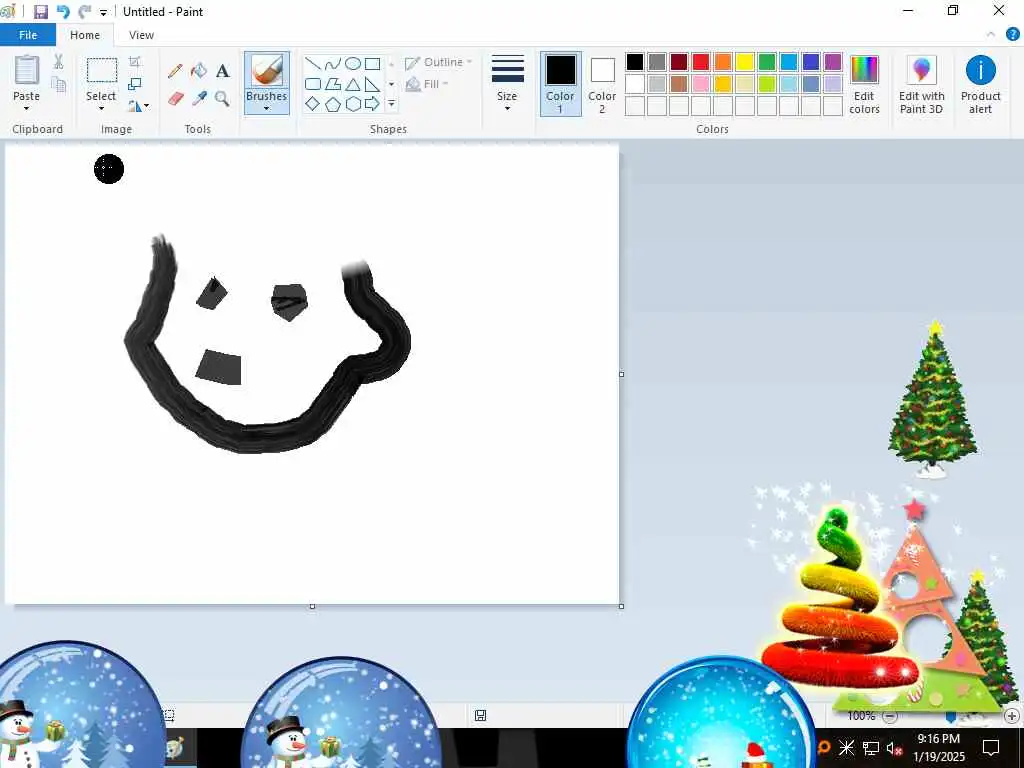The height and width of the screenshot is (768, 1024).
Task: Pick the green color swatch
Action: pyautogui.click(x=767, y=62)
